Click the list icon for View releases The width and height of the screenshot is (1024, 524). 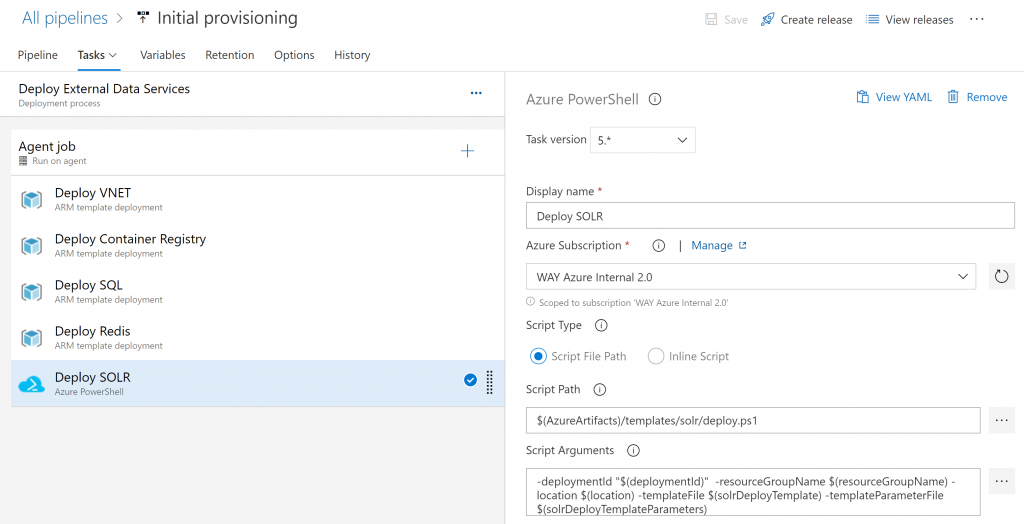click(872, 20)
